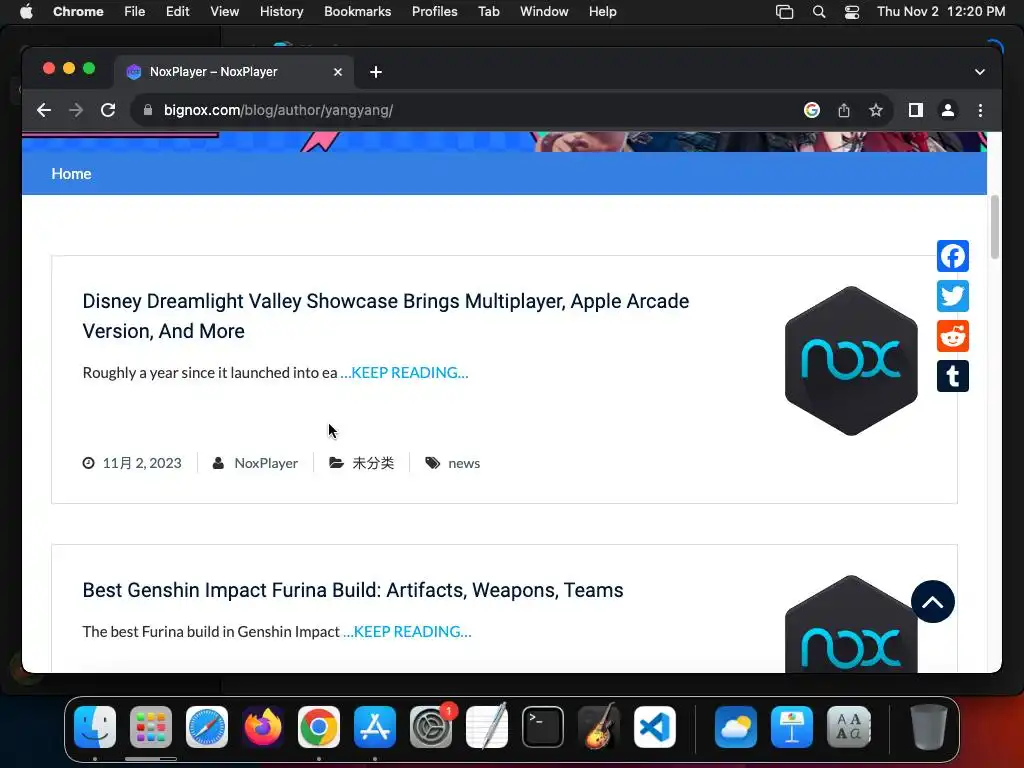Image resolution: width=1024 pixels, height=768 pixels.
Task: Open the Chrome menu bar item
Action: (78, 12)
